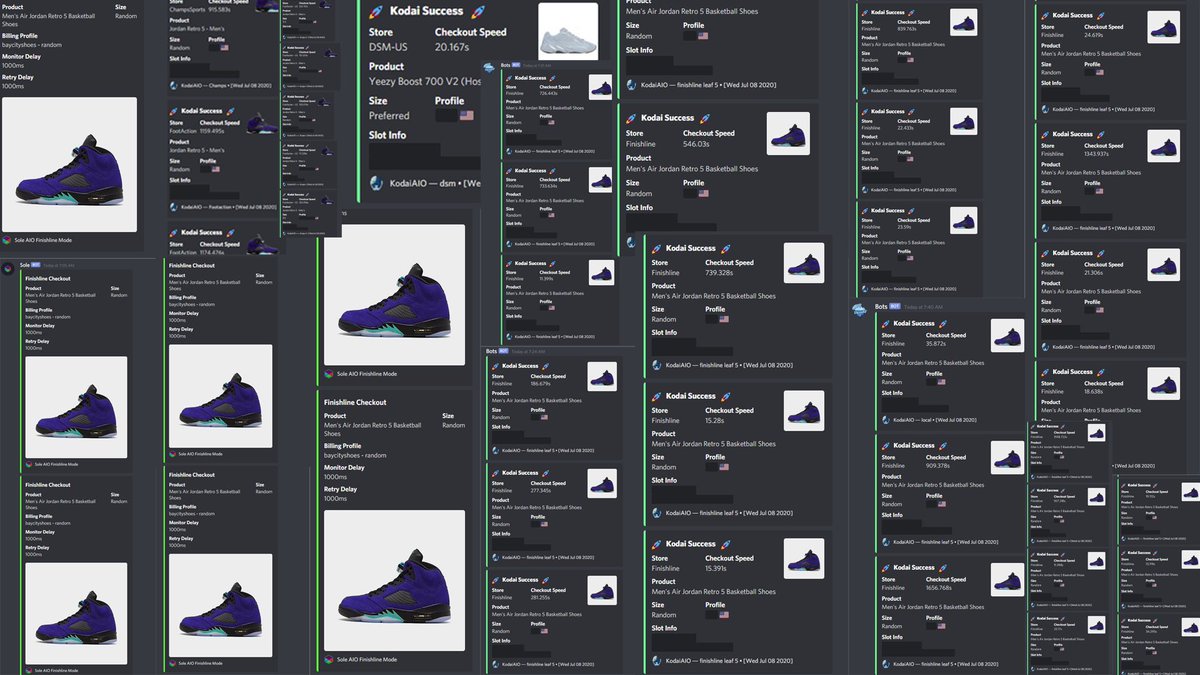
Task: Click the KodaiAIO logo in the dsm footer
Action: [x=376, y=183]
